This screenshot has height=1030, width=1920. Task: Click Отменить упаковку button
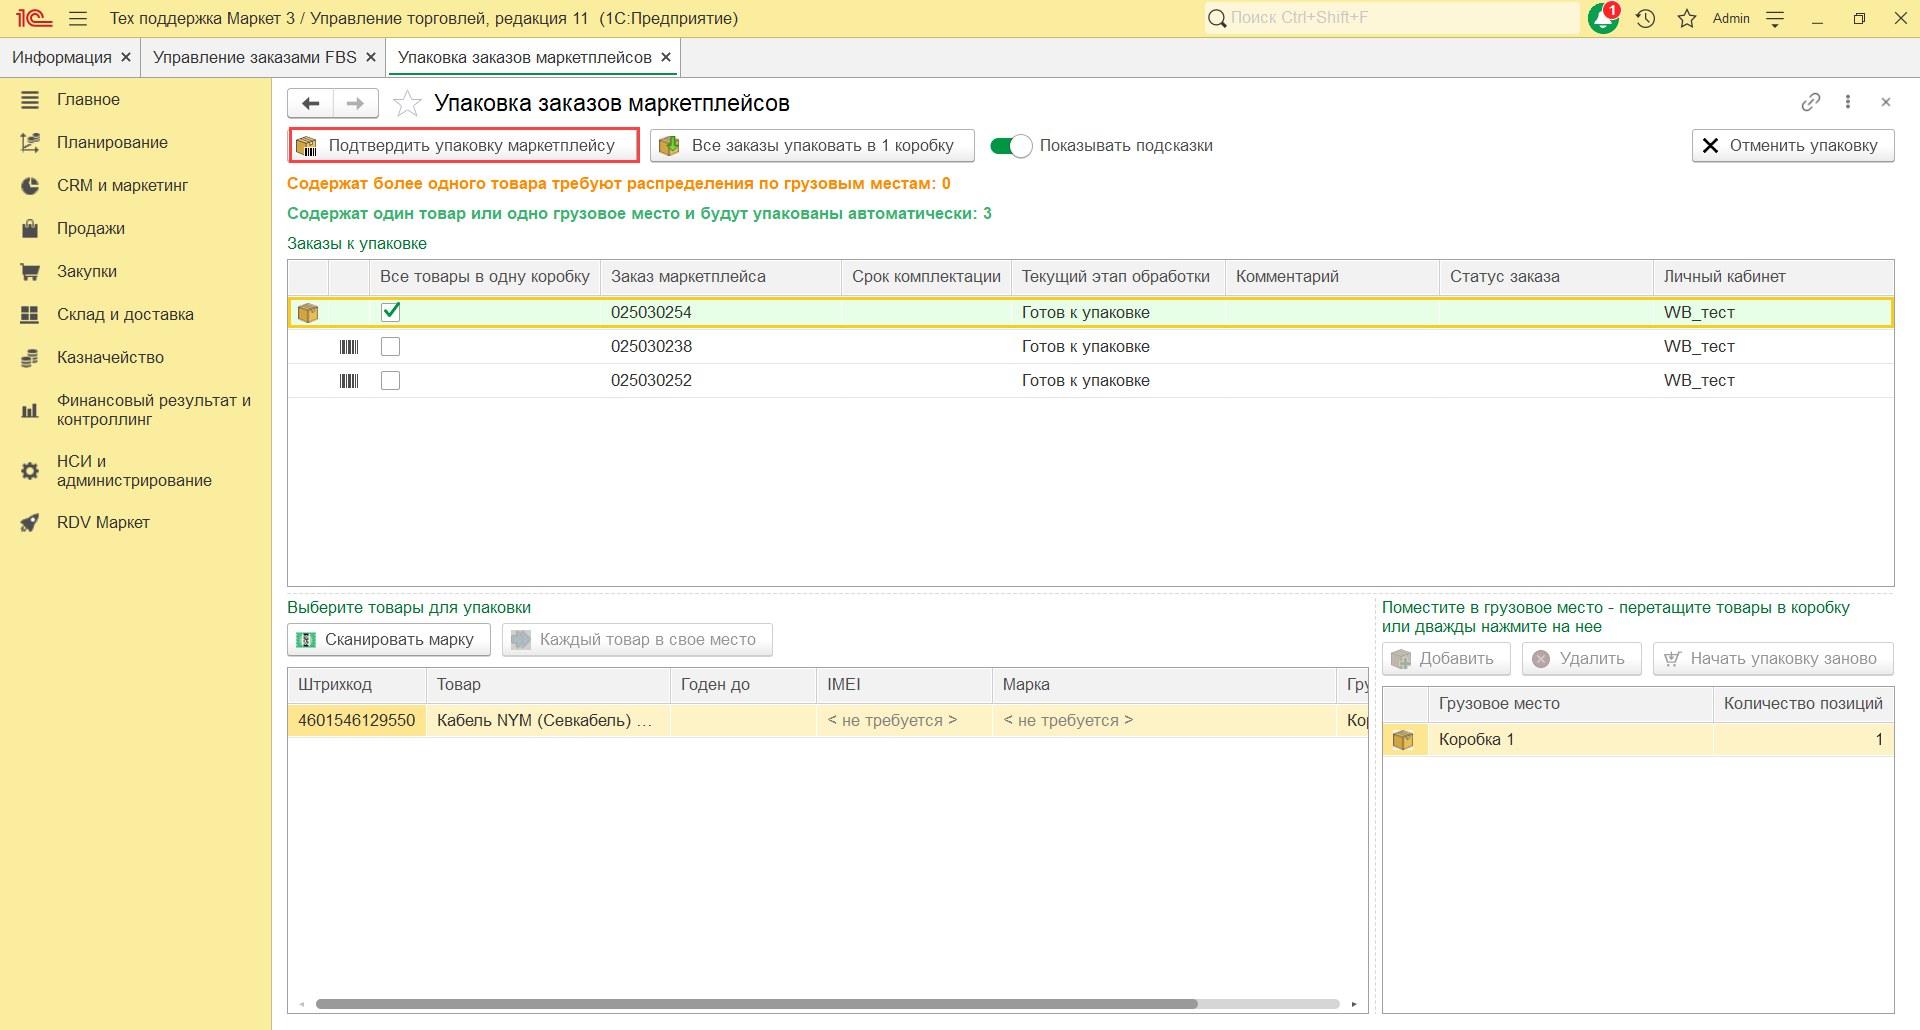[x=1792, y=146]
